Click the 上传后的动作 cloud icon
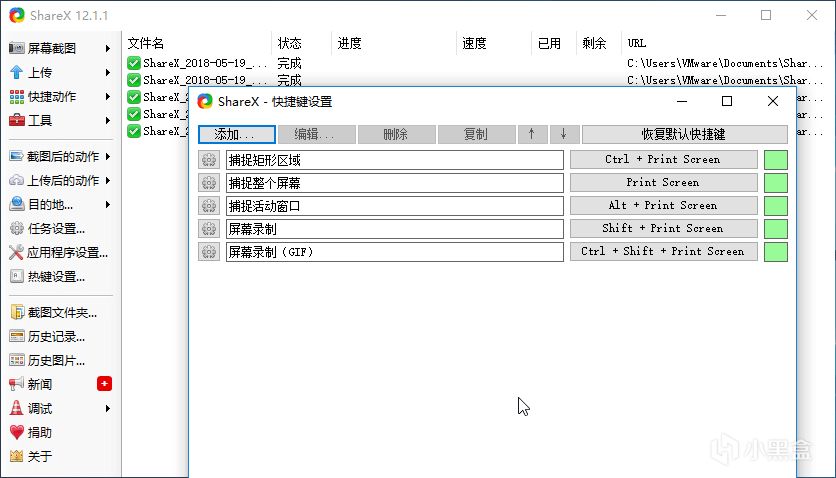The width and height of the screenshot is (836, 478). click(x=17, y=181)
